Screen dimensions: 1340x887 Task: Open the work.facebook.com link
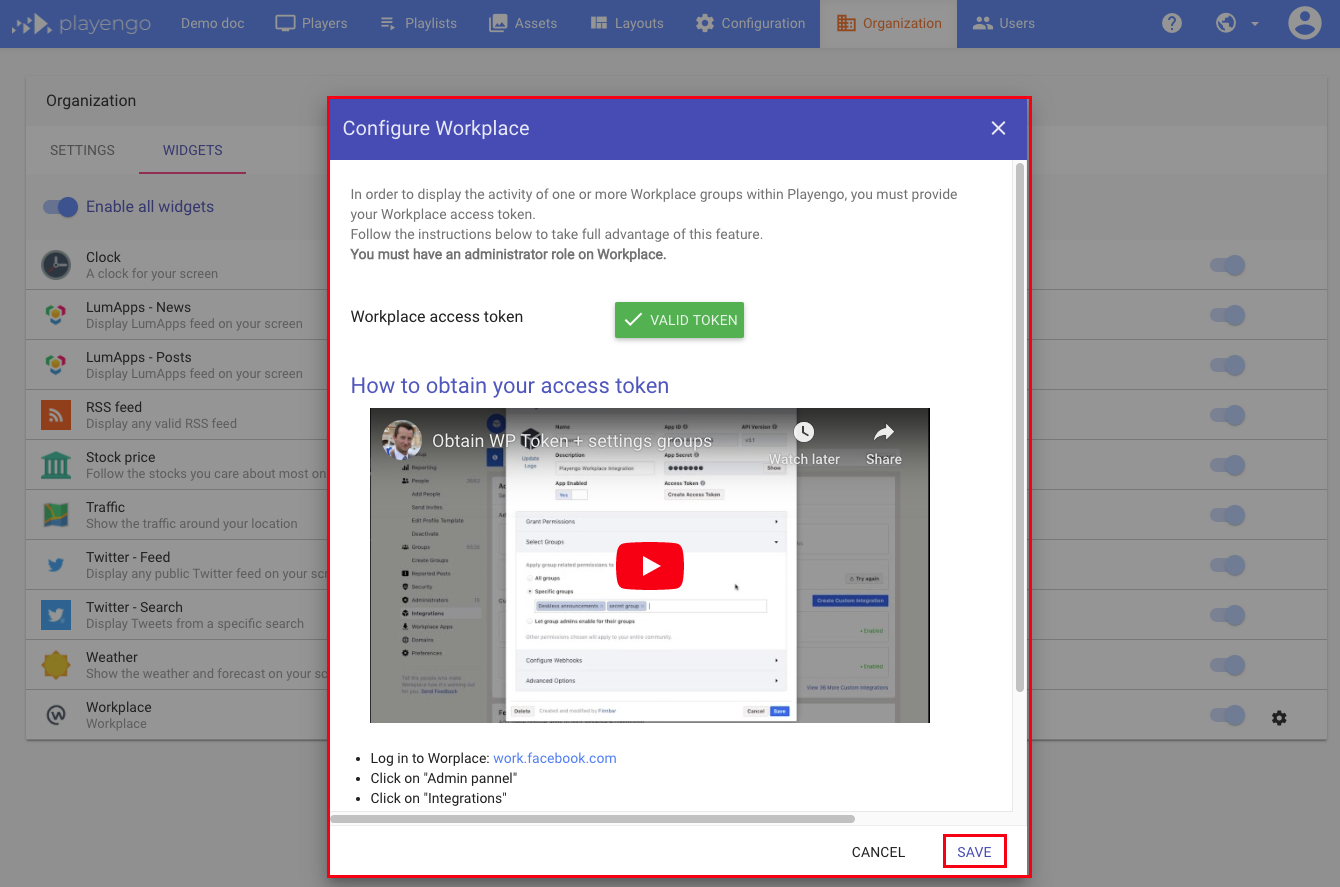click(555, 758)
